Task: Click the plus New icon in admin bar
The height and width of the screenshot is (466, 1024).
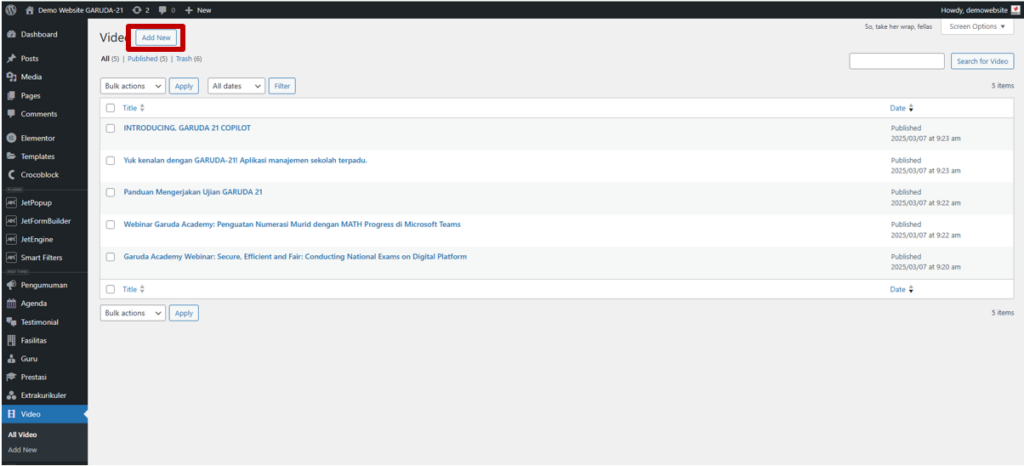Action: (189, 10)
